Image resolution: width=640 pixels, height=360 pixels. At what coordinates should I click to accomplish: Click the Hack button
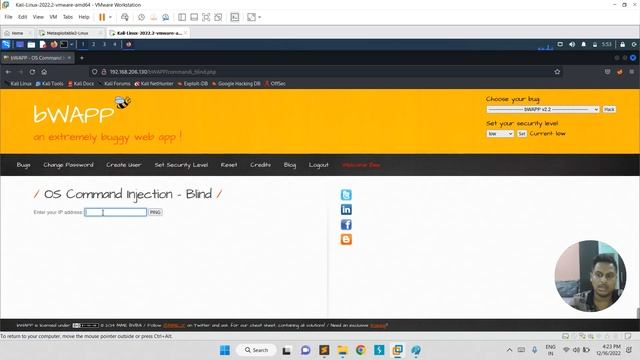(609, 109)
